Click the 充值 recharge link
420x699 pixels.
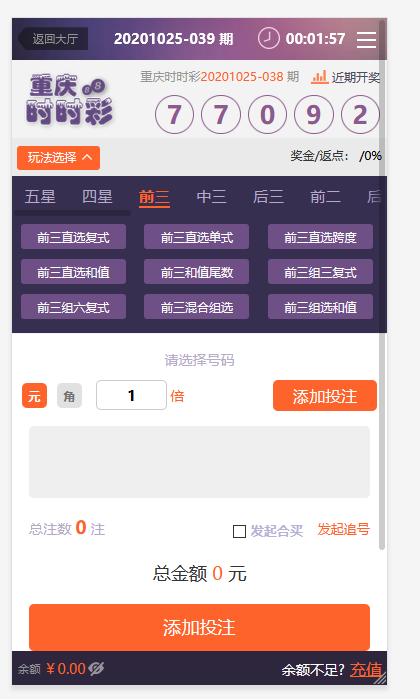[x=366, y=669]
